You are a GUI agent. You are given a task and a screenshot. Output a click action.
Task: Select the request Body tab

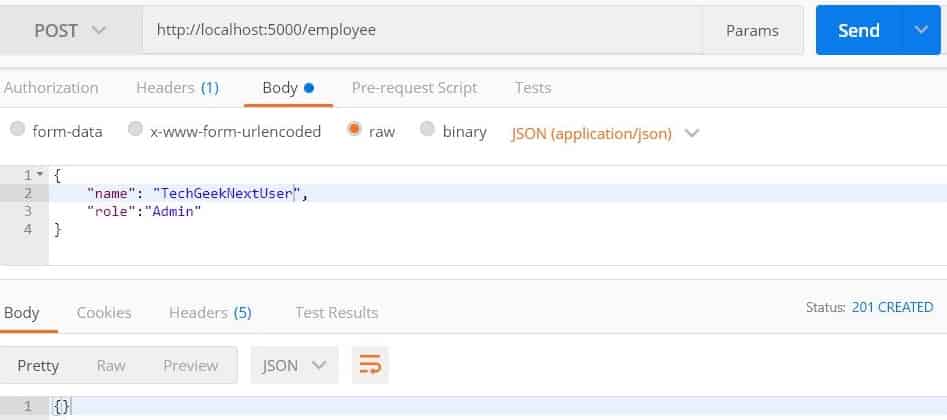pos(288,88)
